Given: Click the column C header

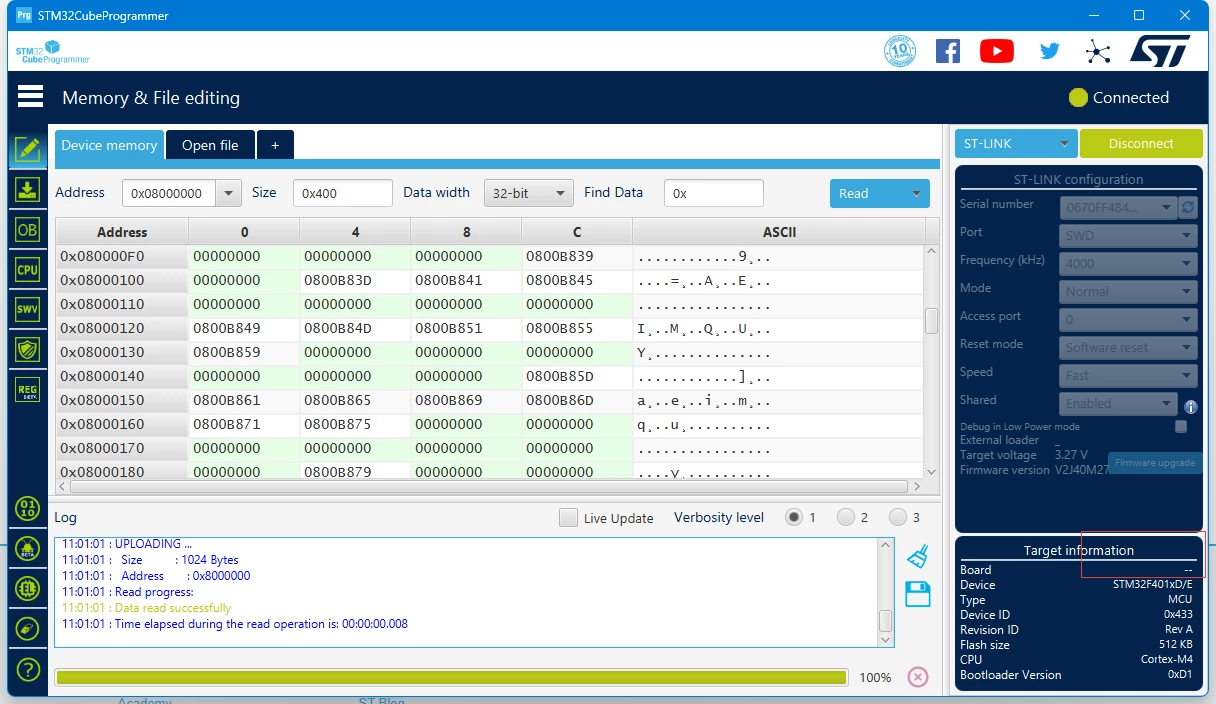Looking at the screenshot, I should tap(577, 232).
